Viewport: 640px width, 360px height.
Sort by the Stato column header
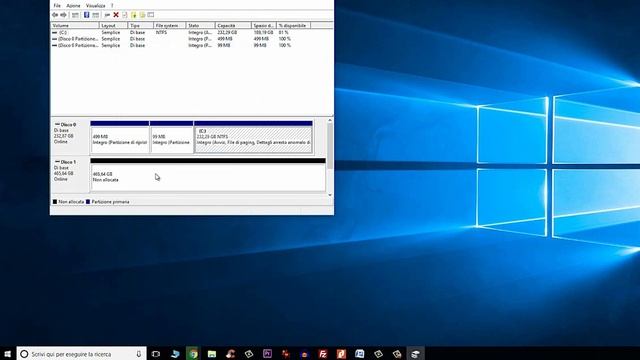pyautogui.click(x=200, y=25)
